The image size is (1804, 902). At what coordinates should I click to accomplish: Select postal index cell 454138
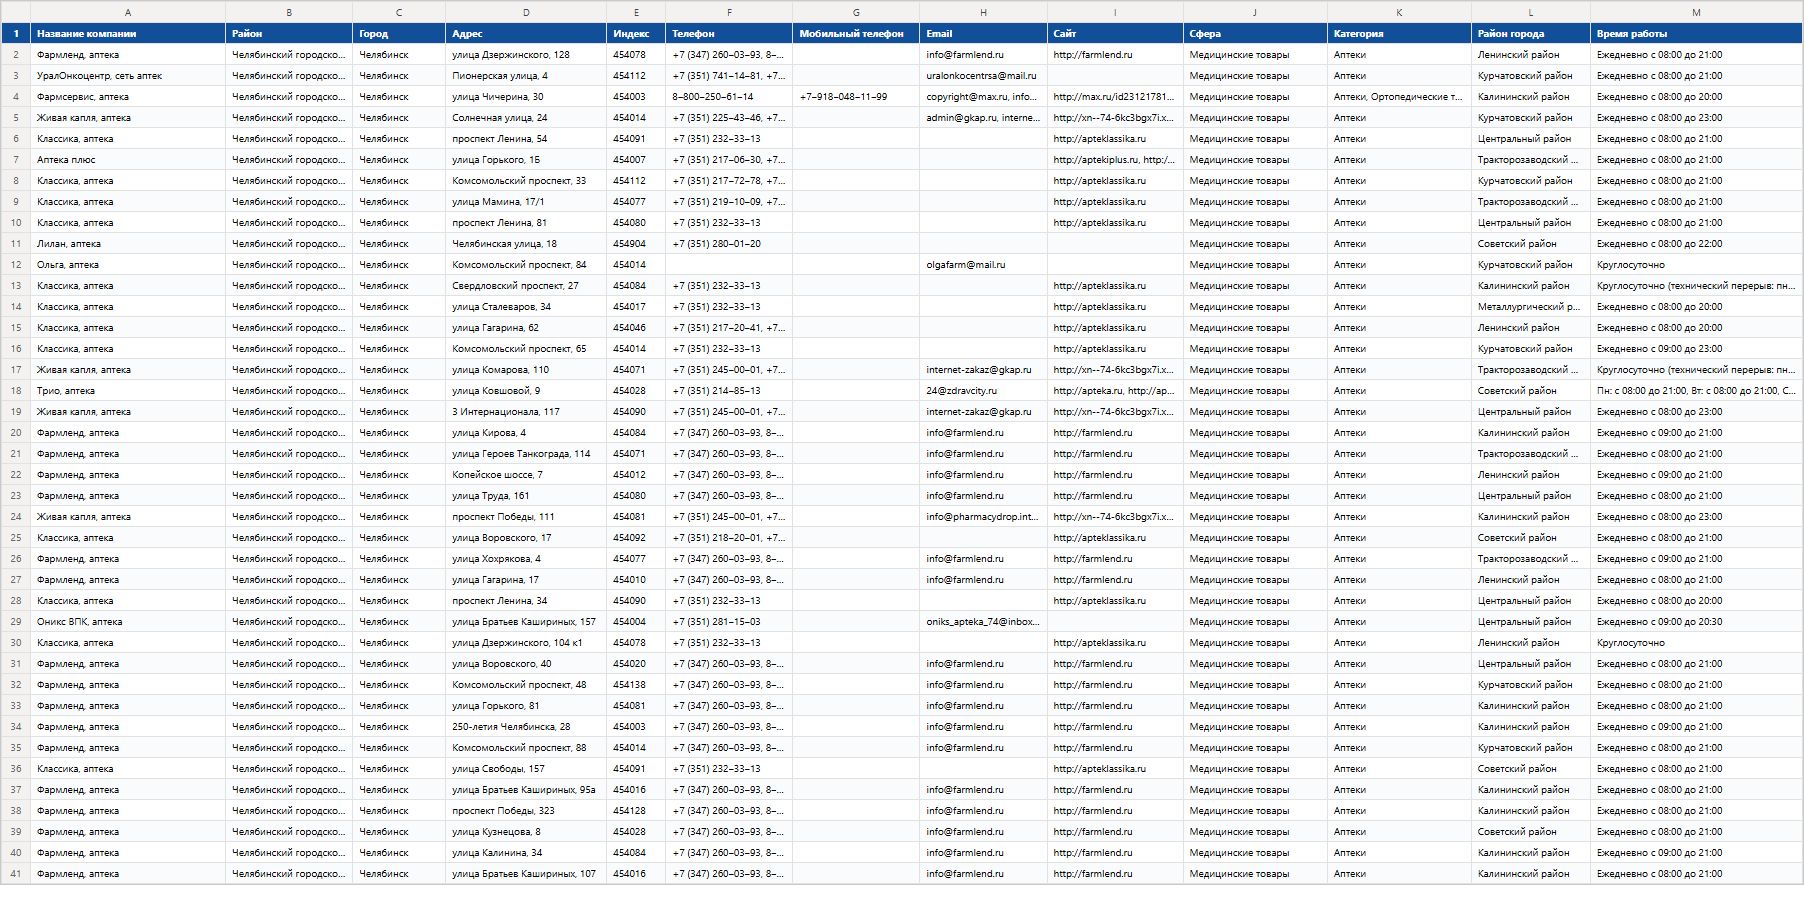tap(636, 685)
